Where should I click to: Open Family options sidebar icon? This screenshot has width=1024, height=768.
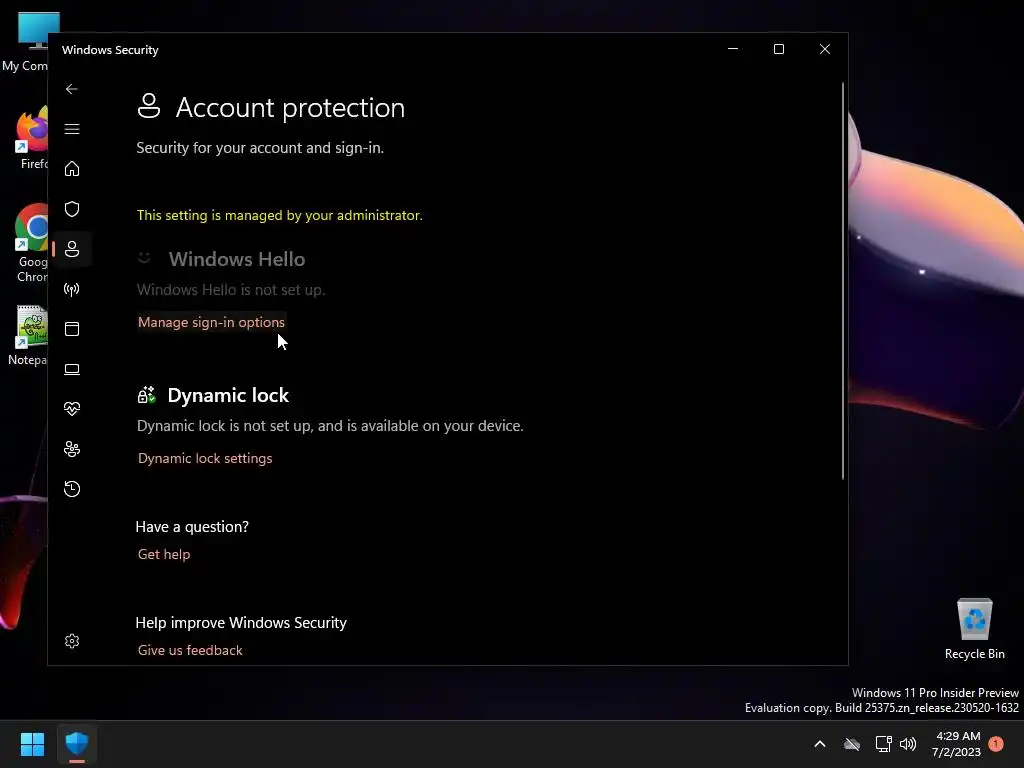(72, 449)
